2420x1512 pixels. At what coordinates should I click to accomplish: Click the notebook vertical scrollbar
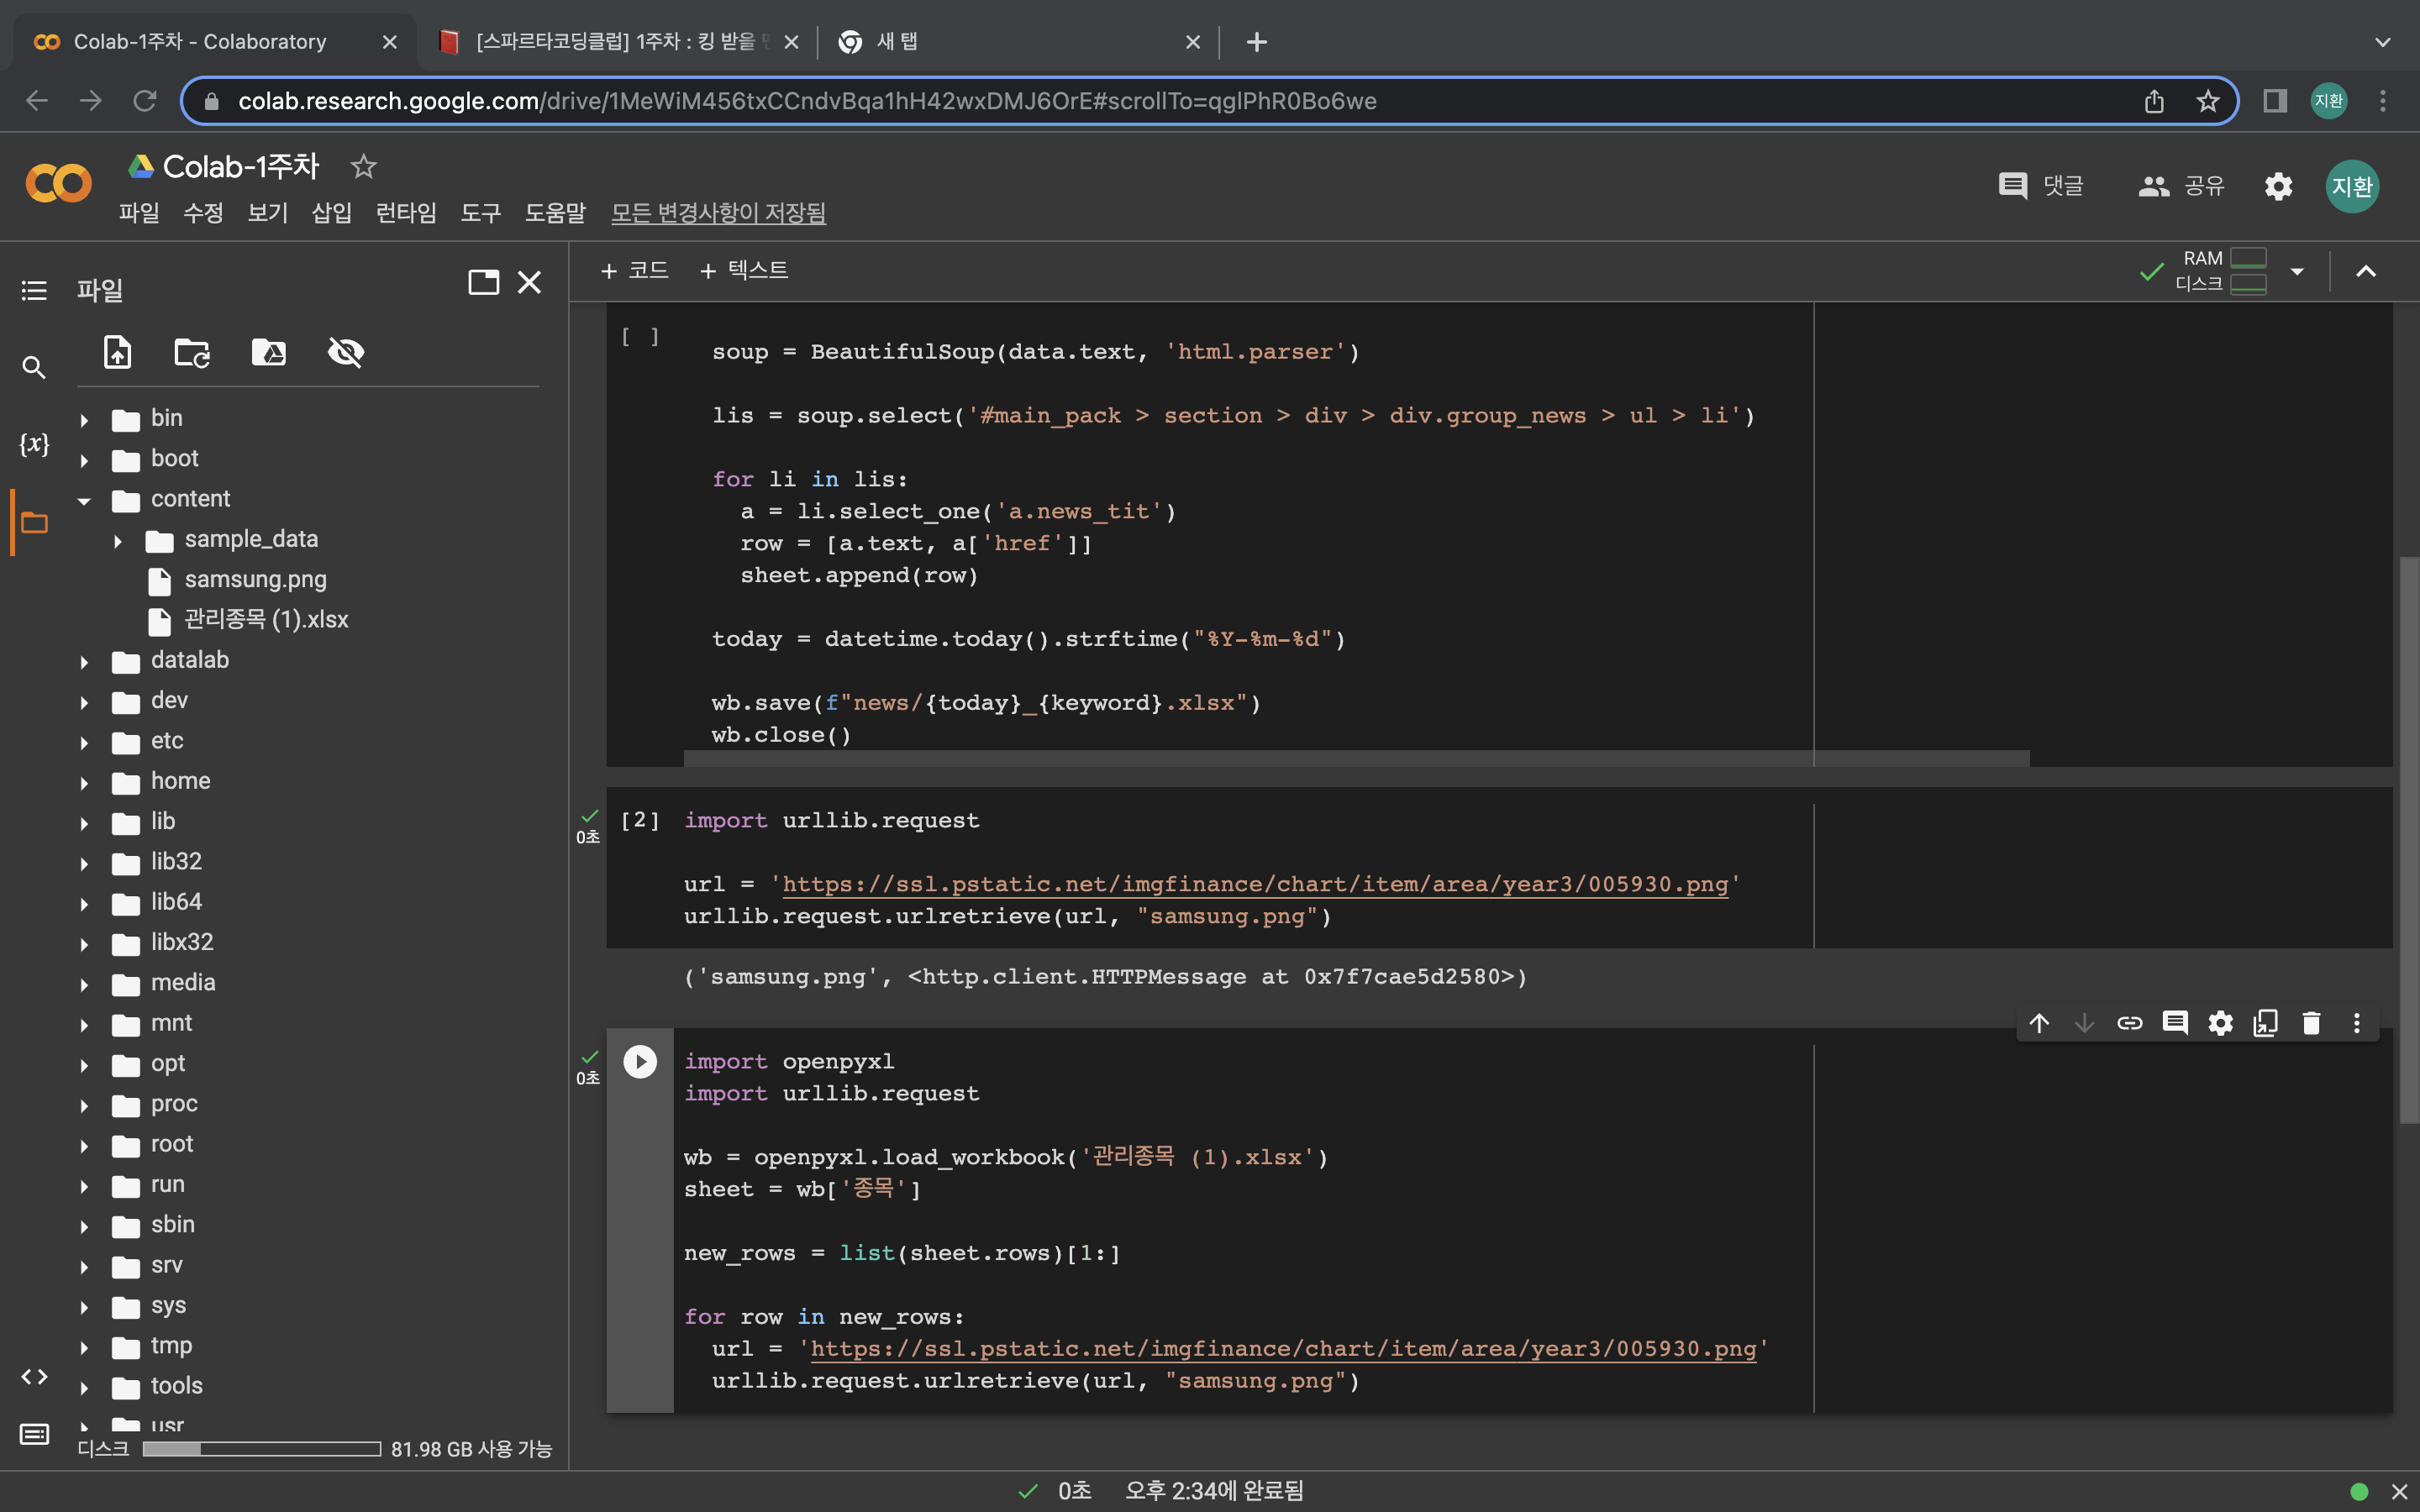pos(2408,840)
